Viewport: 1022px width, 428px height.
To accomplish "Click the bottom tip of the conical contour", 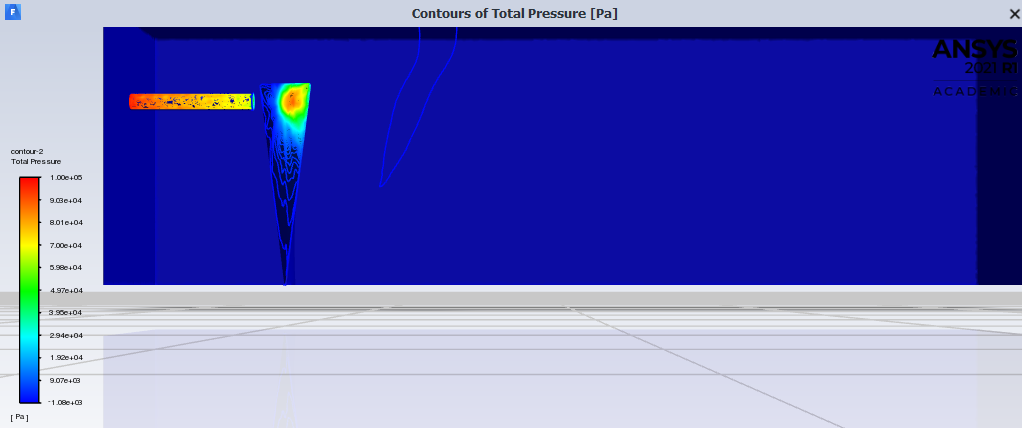I will [x=285, y=282].
